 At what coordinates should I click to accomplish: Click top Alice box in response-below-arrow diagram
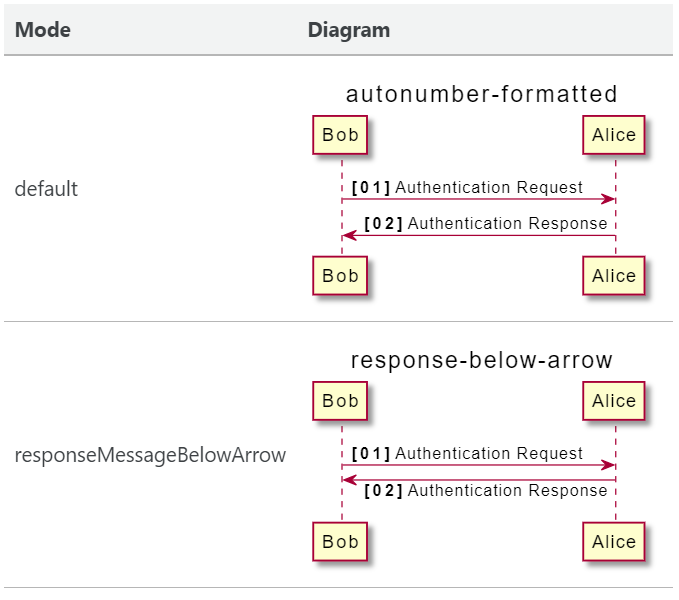[x=614, y=401]
